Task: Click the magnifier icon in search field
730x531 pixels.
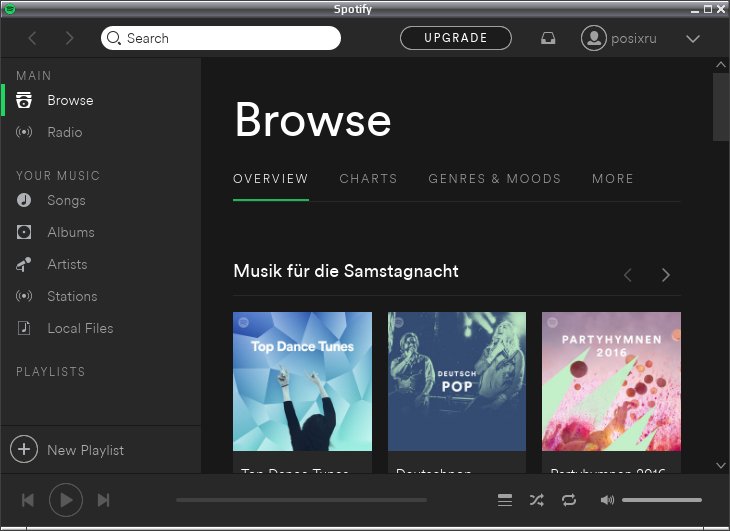Action: point(114,38)
